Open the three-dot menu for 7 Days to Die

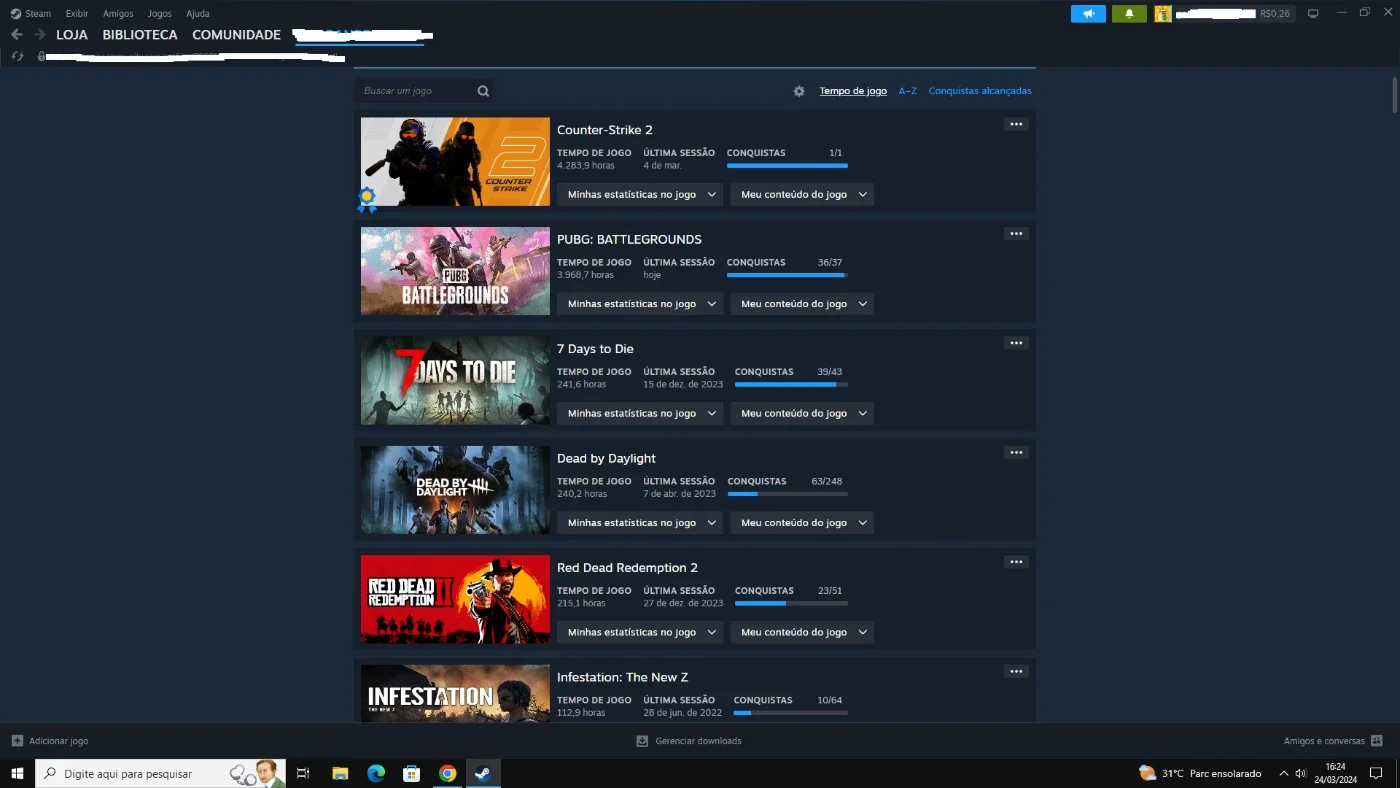[x=1016, y=343]
